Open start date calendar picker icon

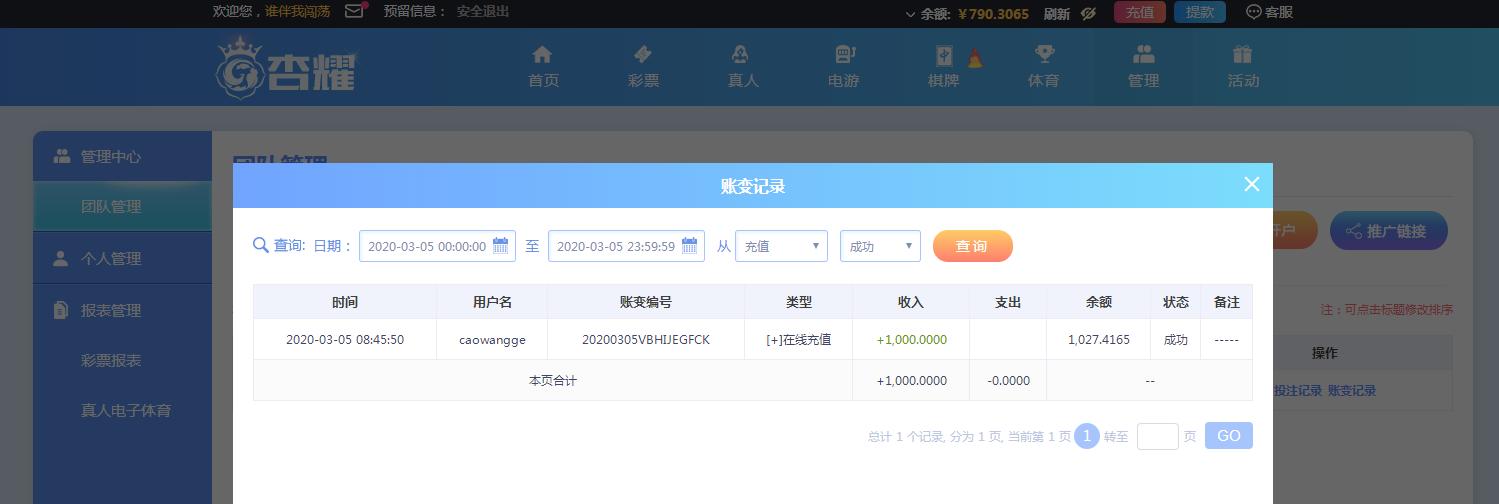pyautogui.click(x=501, y=246)
